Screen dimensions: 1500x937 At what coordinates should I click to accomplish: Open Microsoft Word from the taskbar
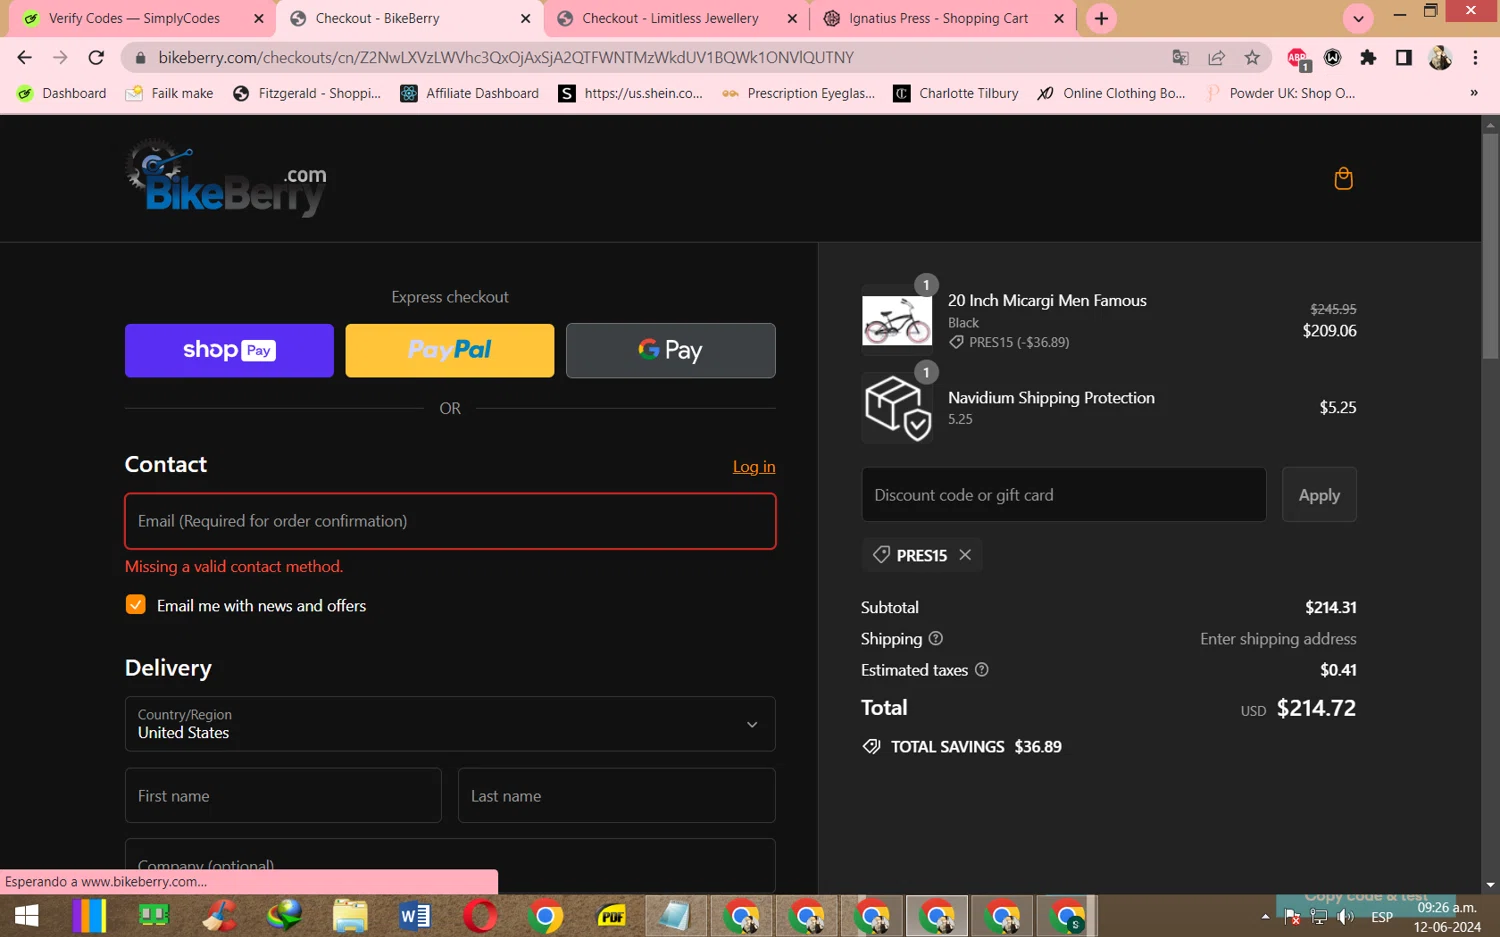pyautogui.click(x=414, y=916)
